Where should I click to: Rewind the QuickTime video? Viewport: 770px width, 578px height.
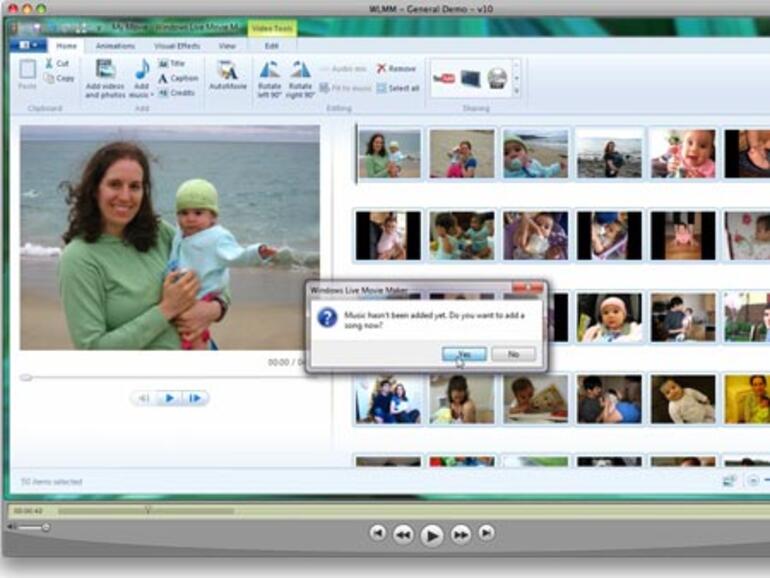pos(403,534)
